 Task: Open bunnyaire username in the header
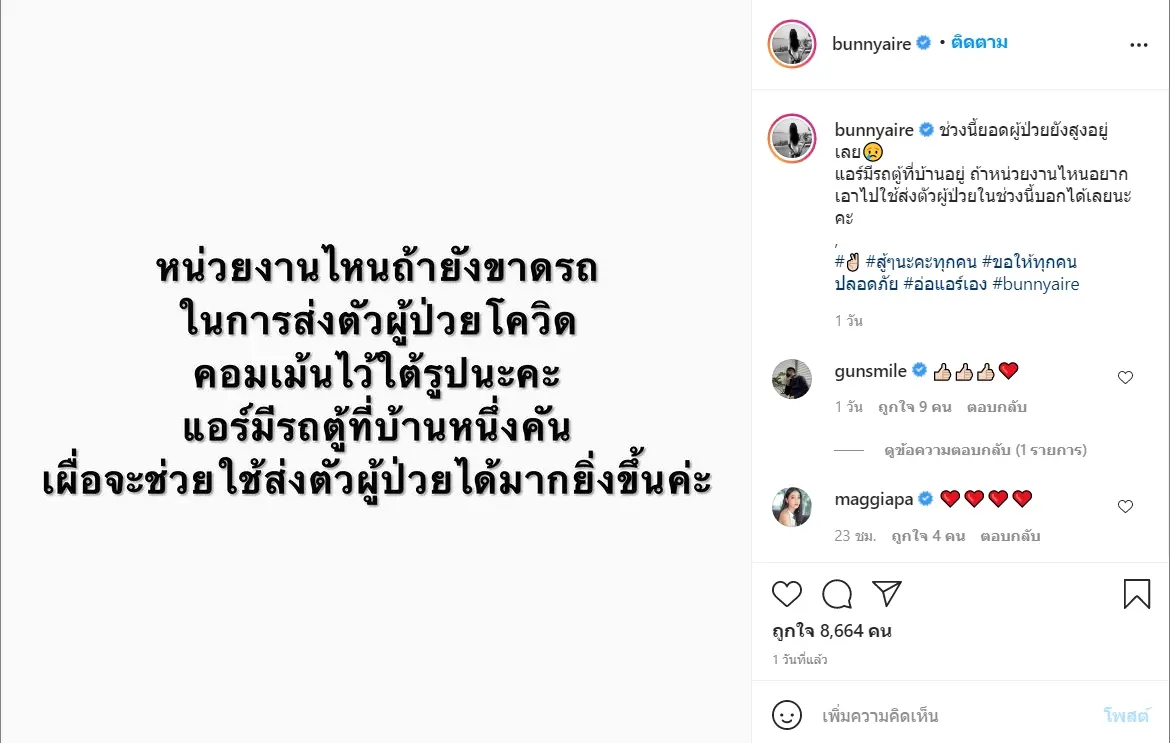[x=871, y=44]
